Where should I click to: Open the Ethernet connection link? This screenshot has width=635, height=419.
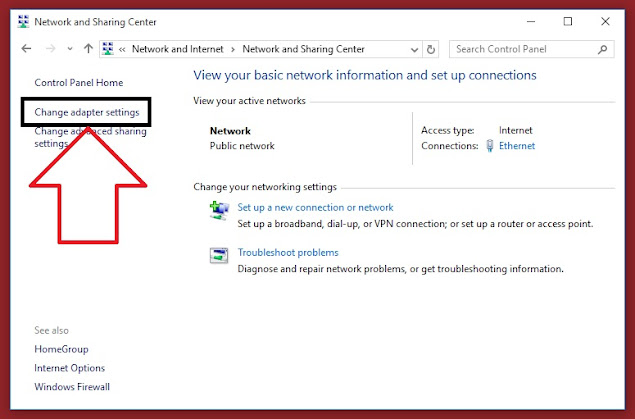517,146
